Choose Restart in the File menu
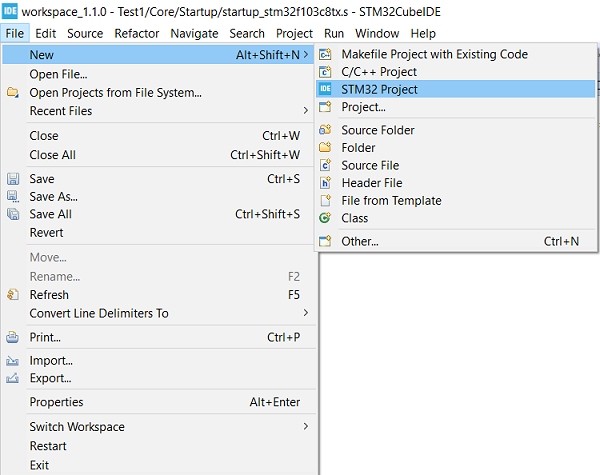The height and width of the screenshot is (475, 600). tap(48, 446)
